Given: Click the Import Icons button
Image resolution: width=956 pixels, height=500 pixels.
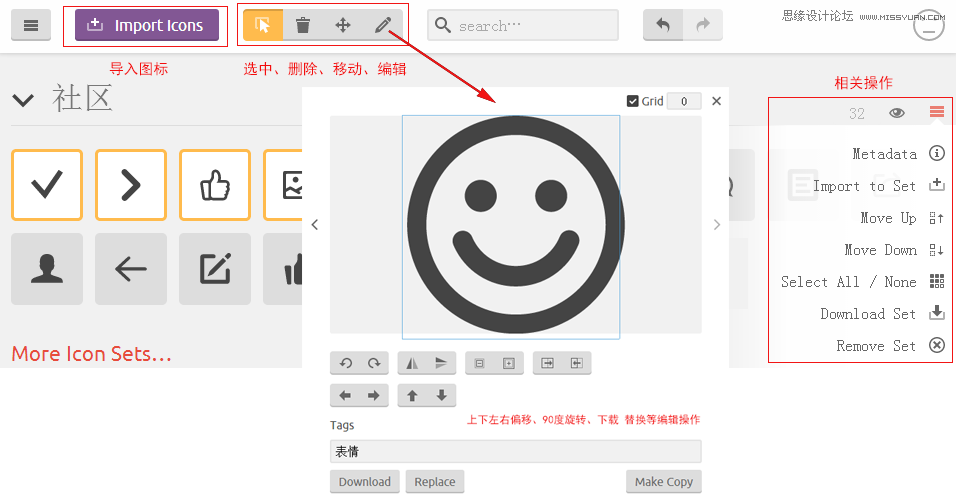Looking at the screenshot, I should pyautogui.click(x=147, y=26).
